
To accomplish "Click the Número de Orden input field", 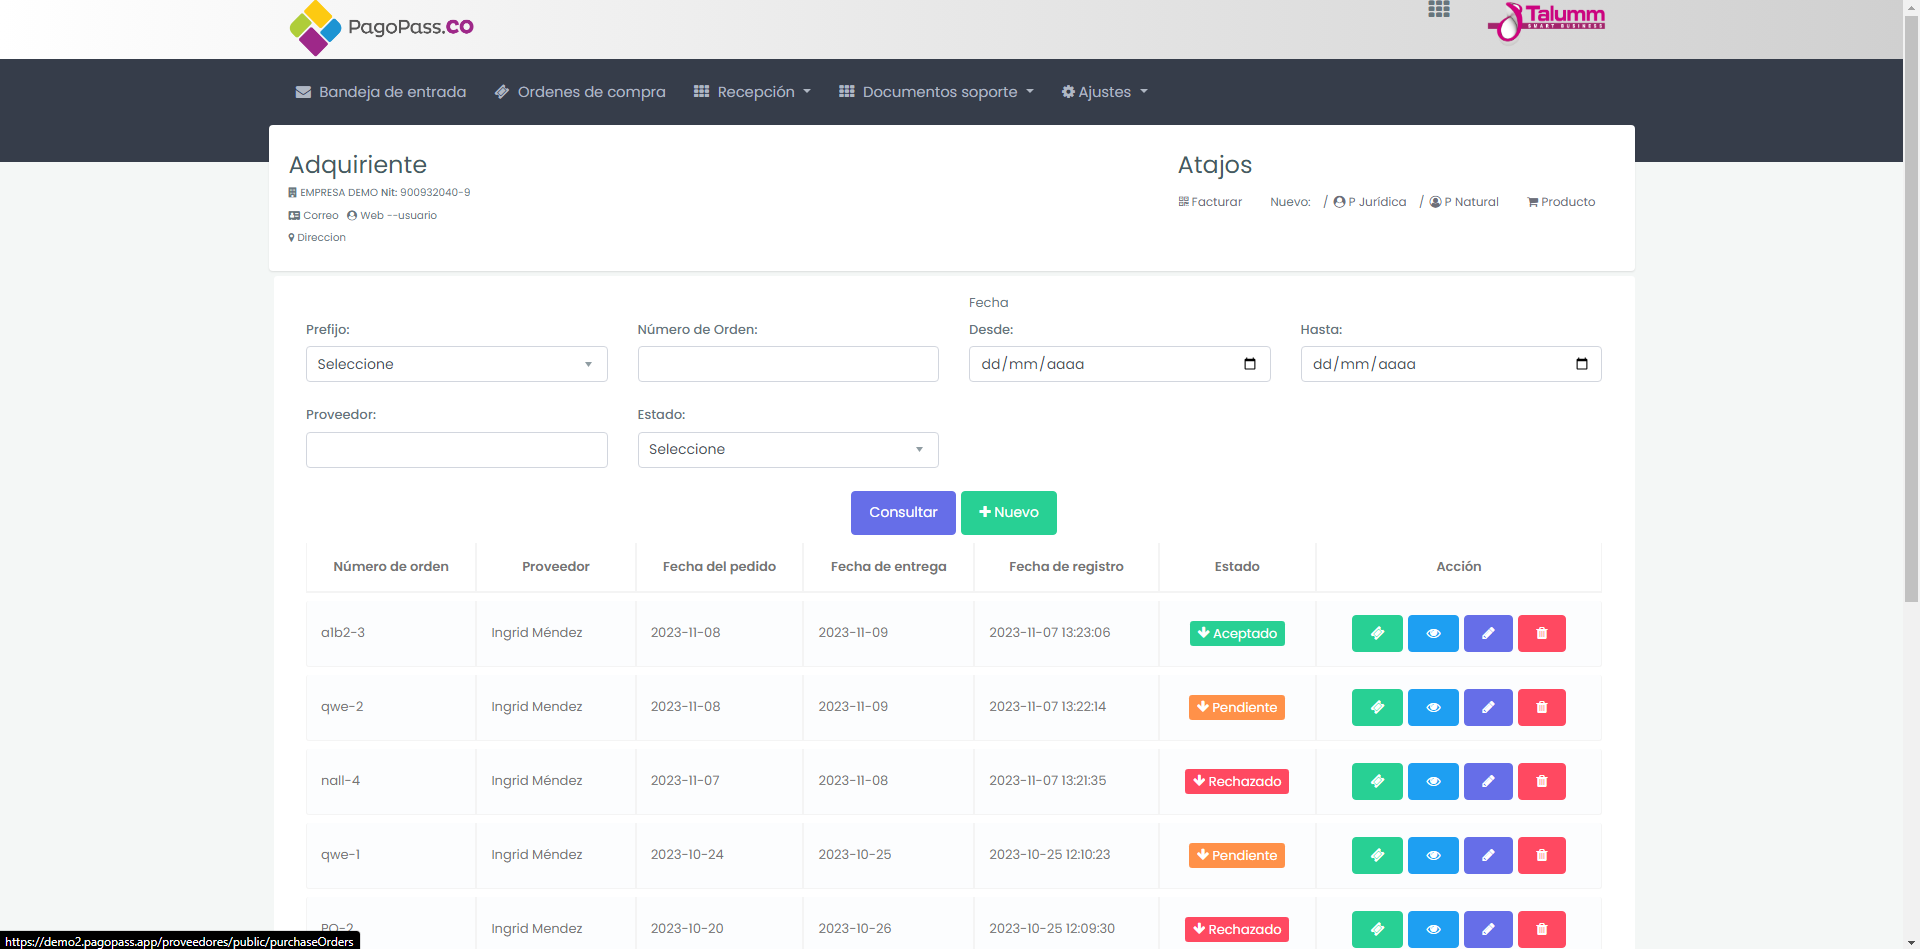I will coord(787,364).
